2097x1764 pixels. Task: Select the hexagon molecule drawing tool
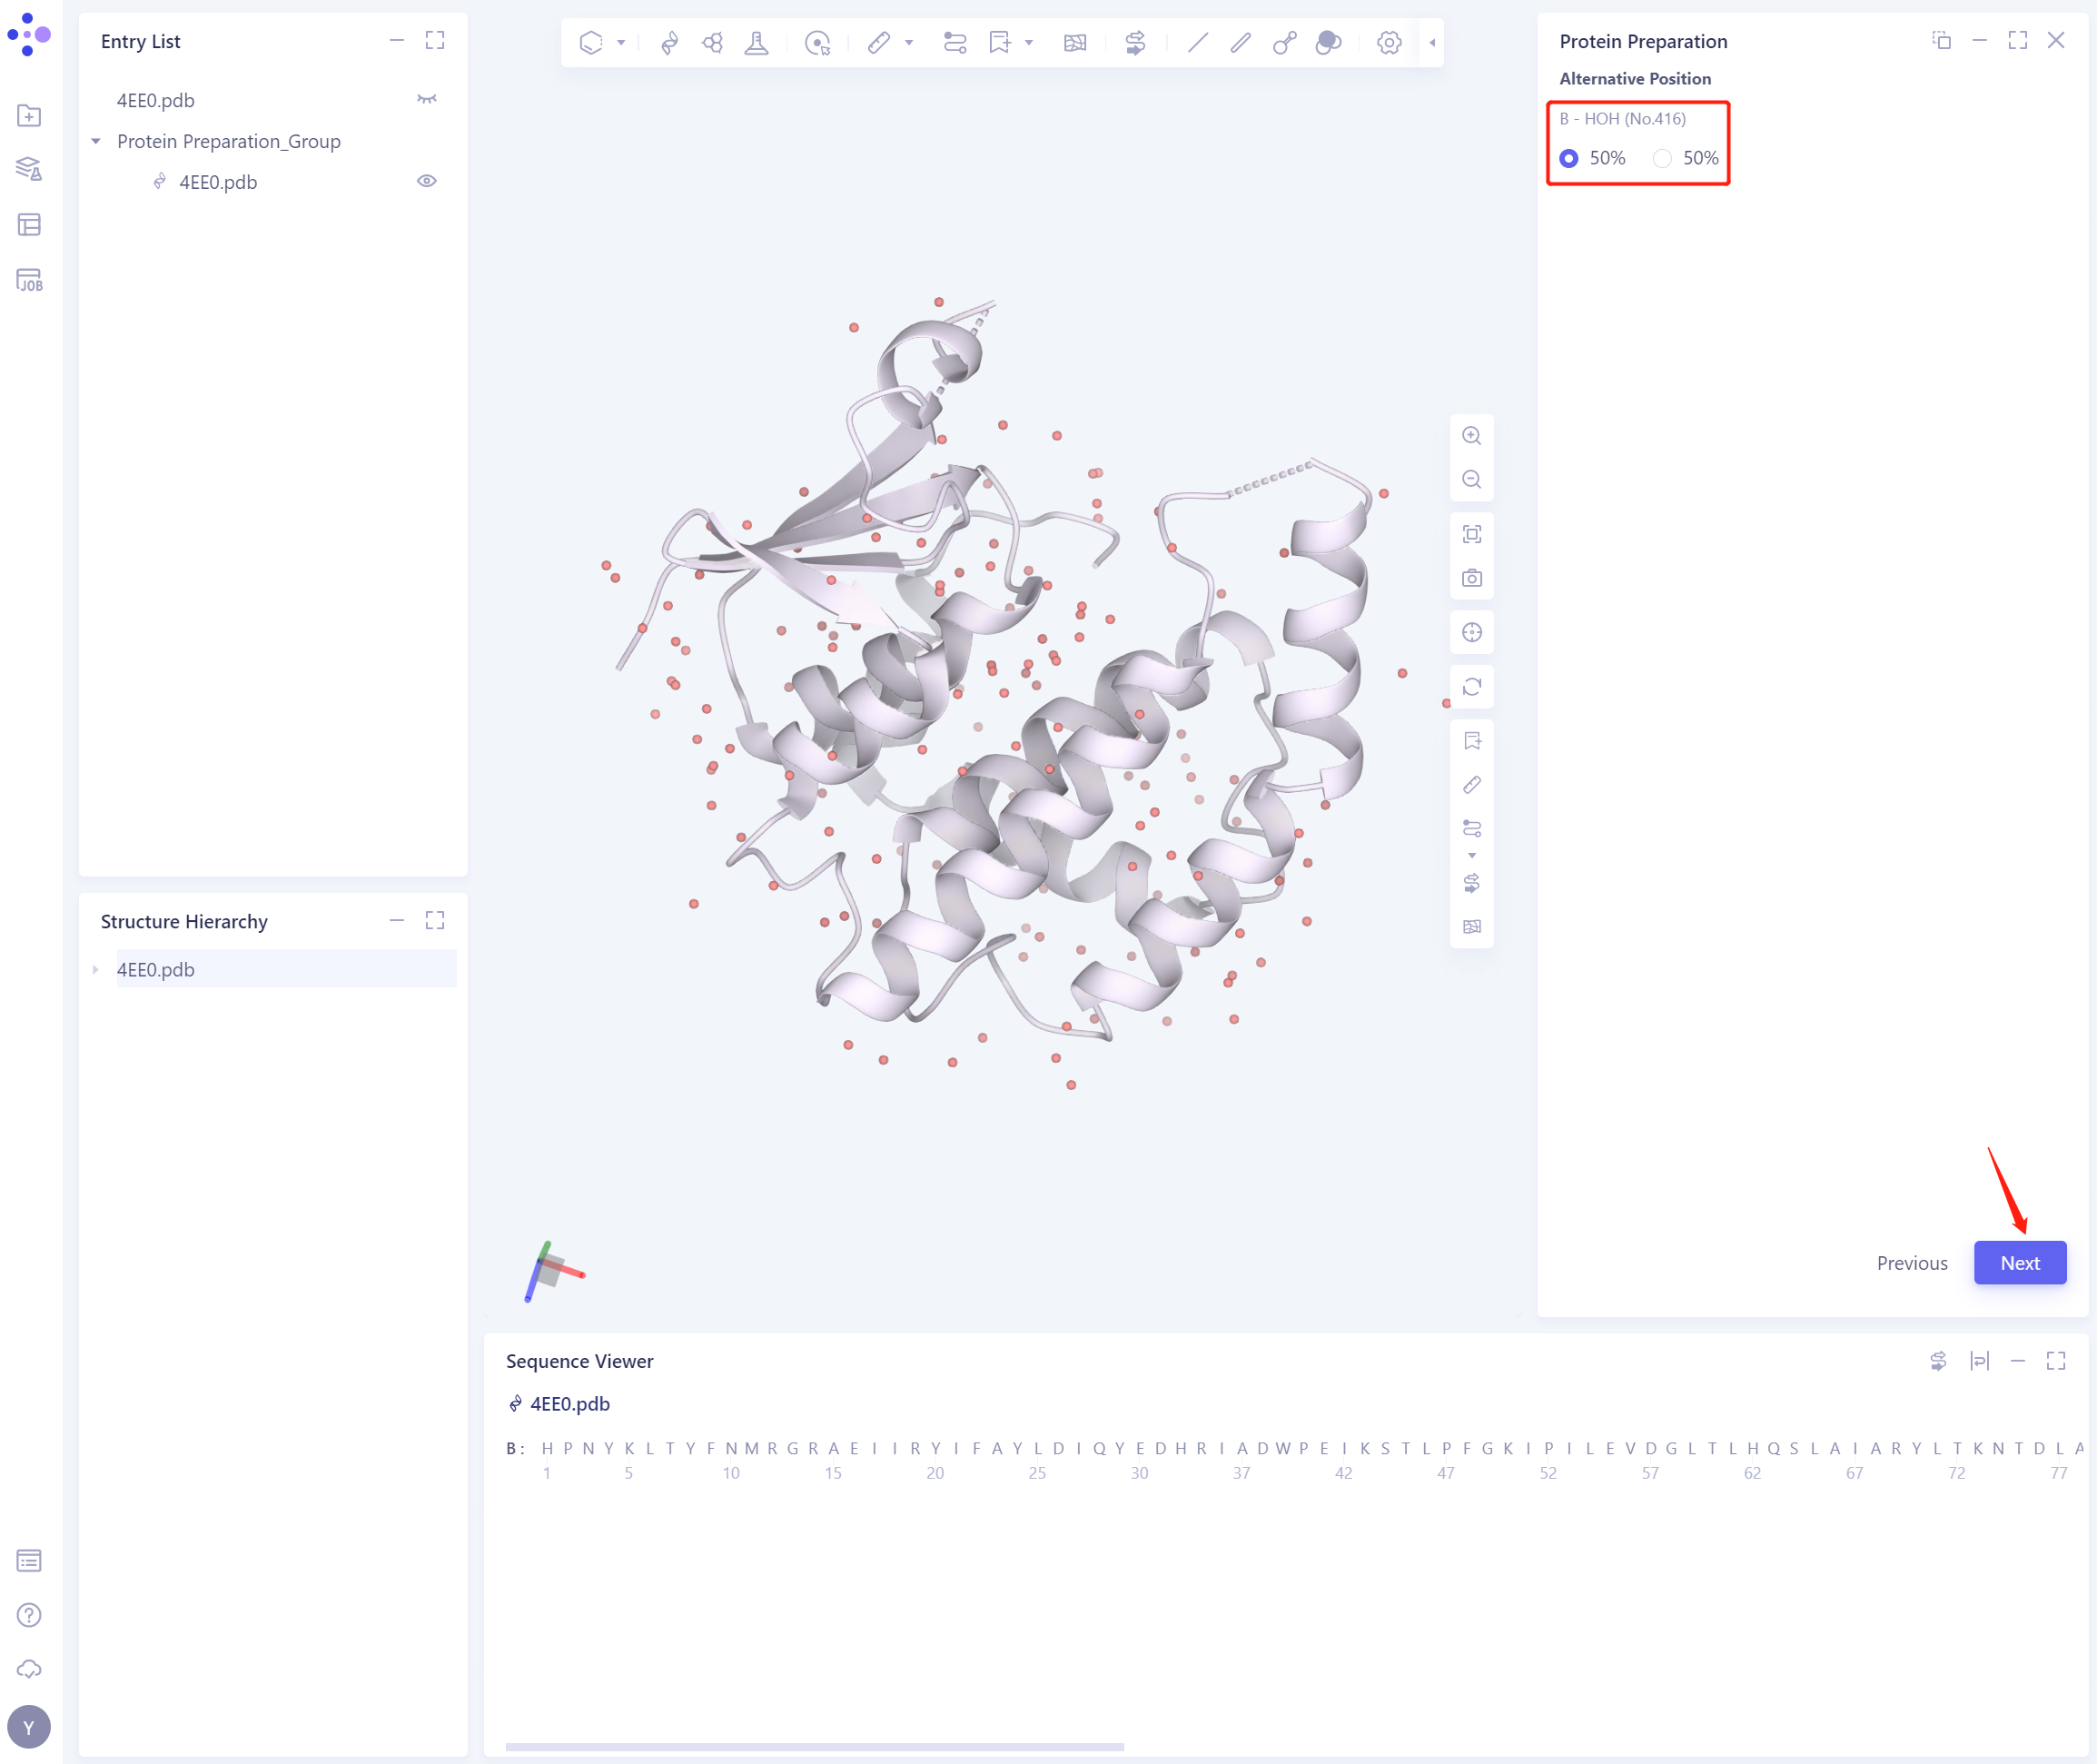coord(590,43)
